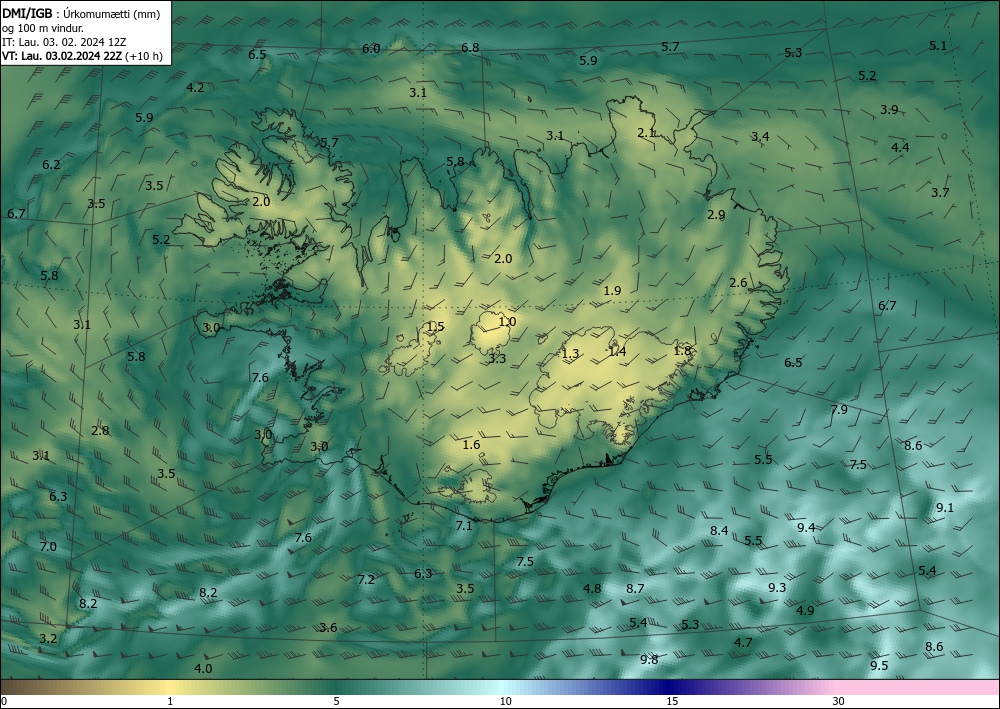Image resolution: width=1000 pixels, height=709 pixels.
Task: Click the map value 5.1
Action: [938, 45]
